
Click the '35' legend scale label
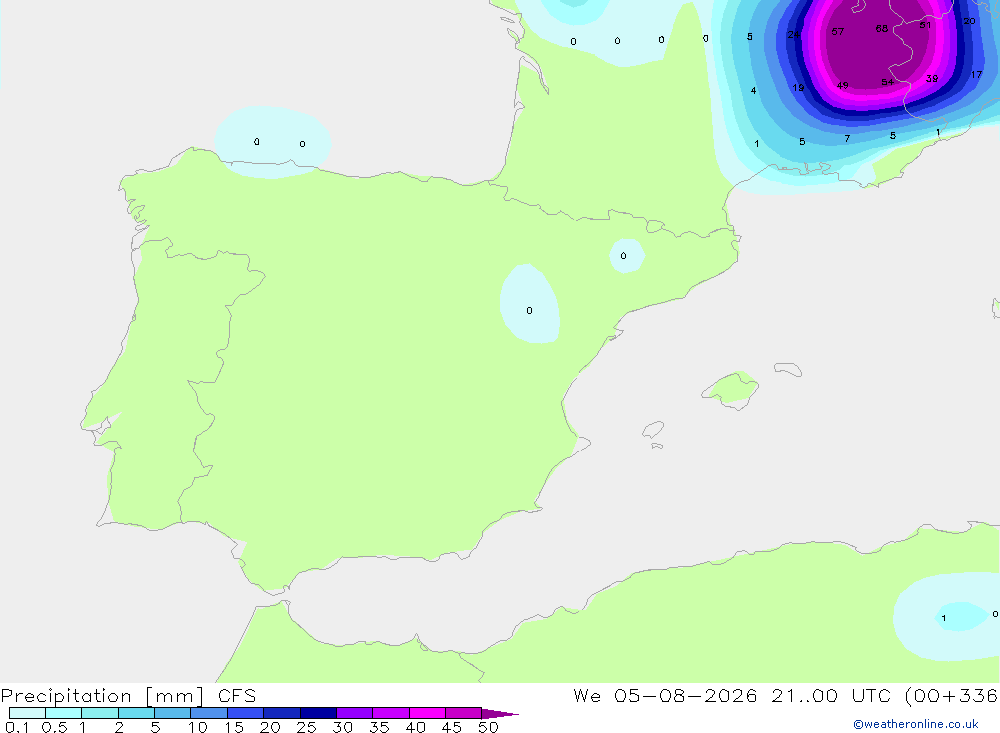379,727
